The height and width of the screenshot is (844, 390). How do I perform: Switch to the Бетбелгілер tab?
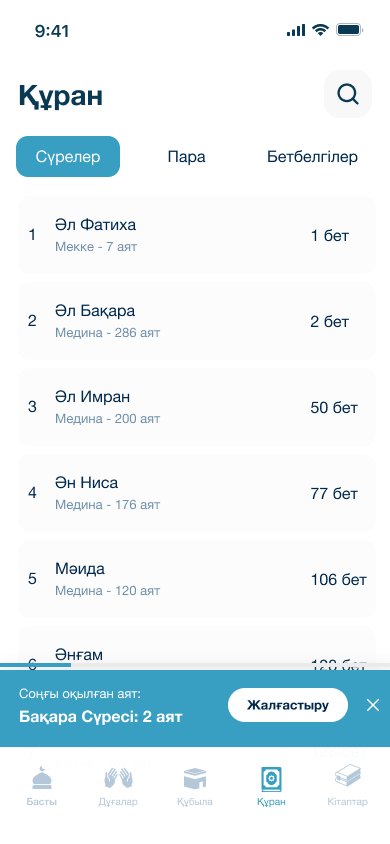click(x=313, y=157)
